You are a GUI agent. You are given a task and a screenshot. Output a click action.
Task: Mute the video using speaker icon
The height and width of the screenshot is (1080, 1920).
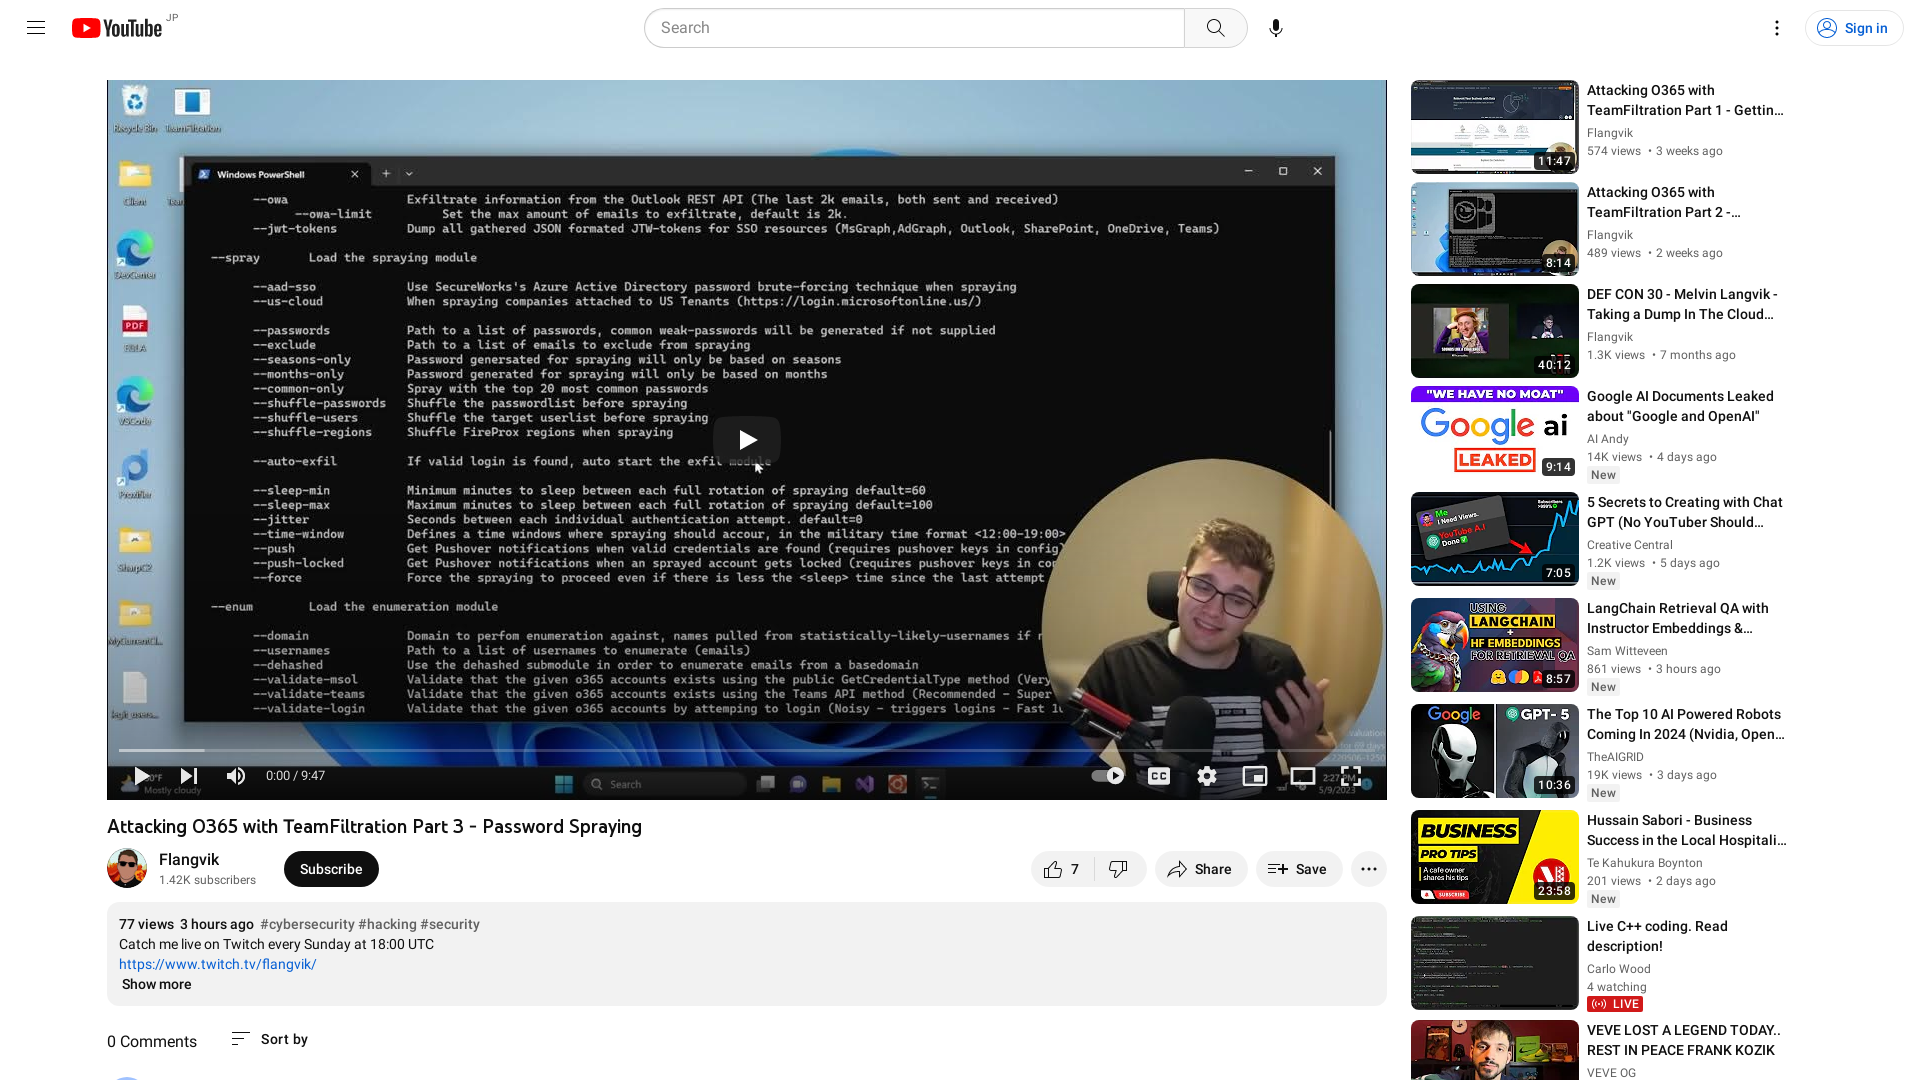[x=235, y=775]
